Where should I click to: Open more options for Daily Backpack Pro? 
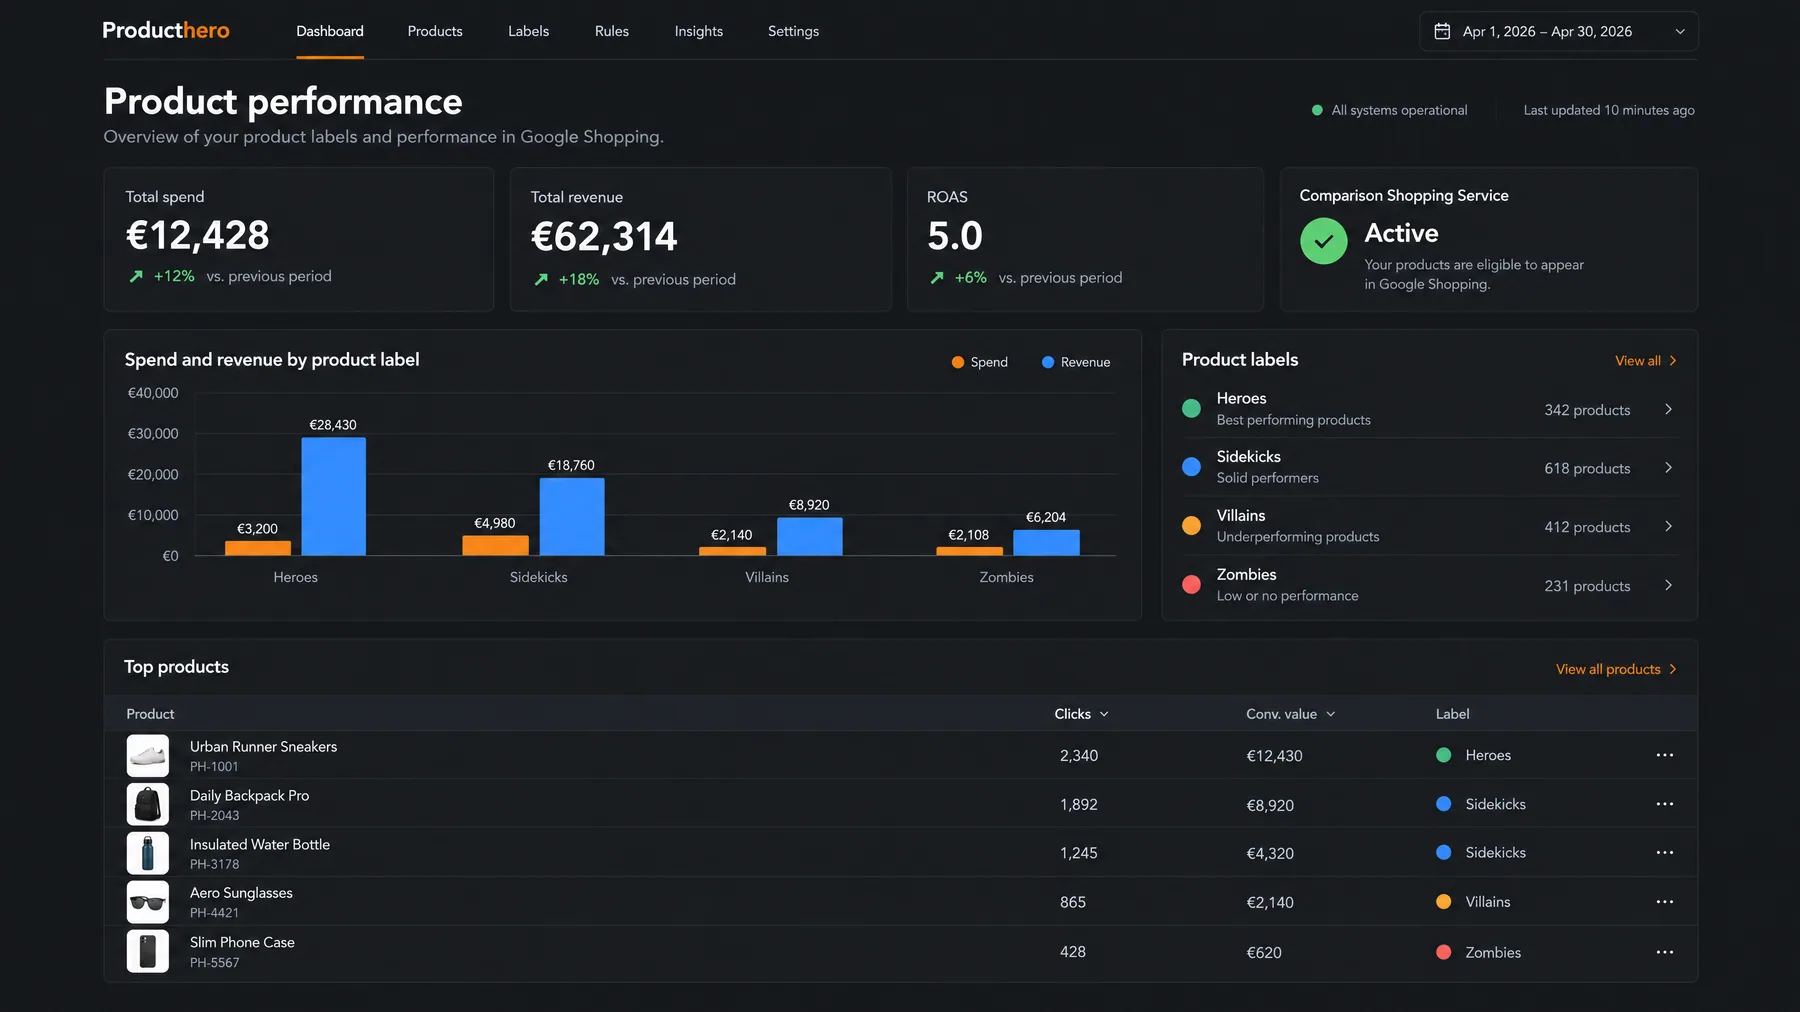click(1664, 804)
